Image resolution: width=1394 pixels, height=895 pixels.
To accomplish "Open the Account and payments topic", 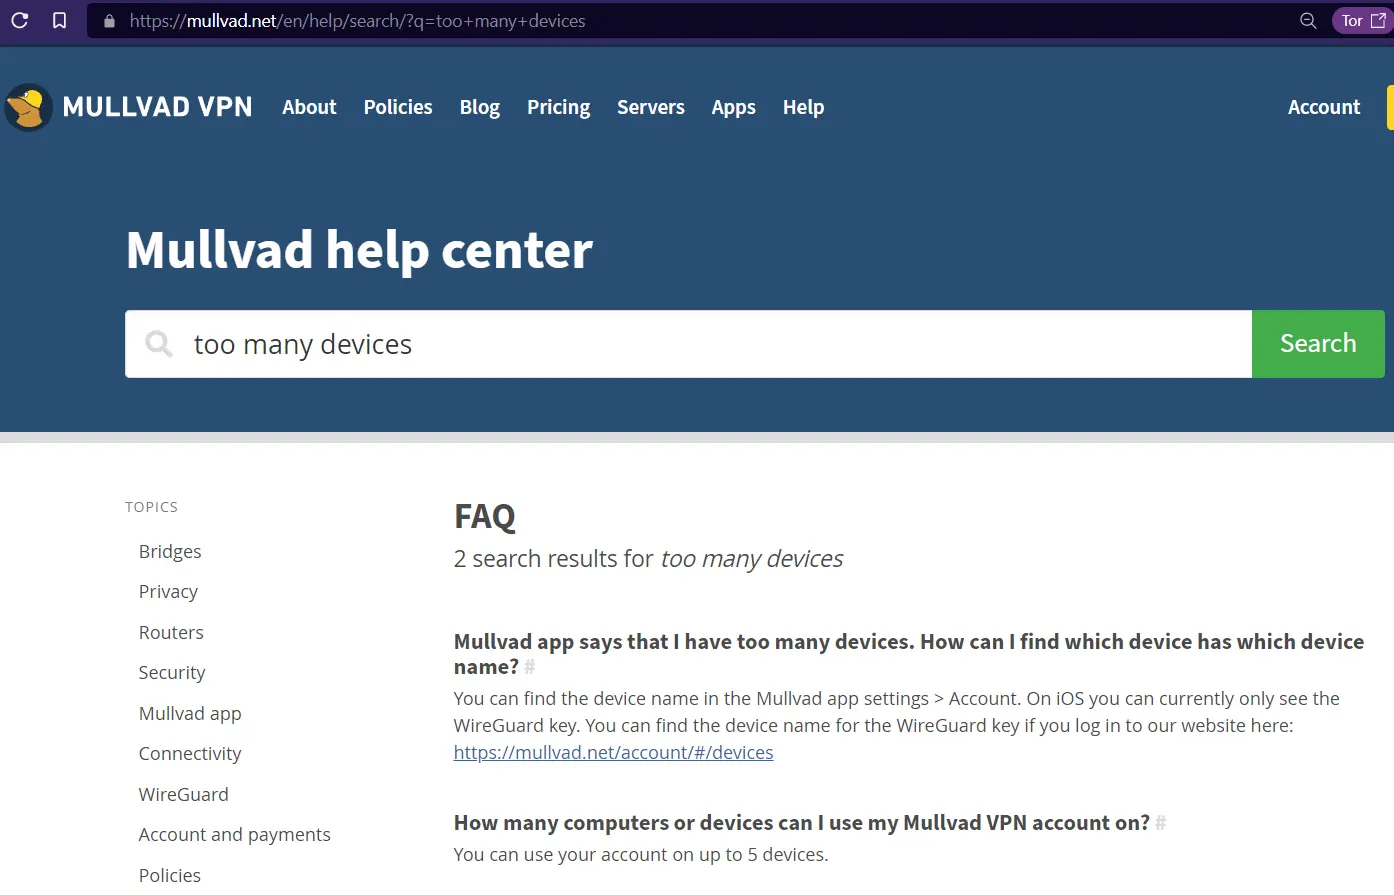I will (234, 835).
